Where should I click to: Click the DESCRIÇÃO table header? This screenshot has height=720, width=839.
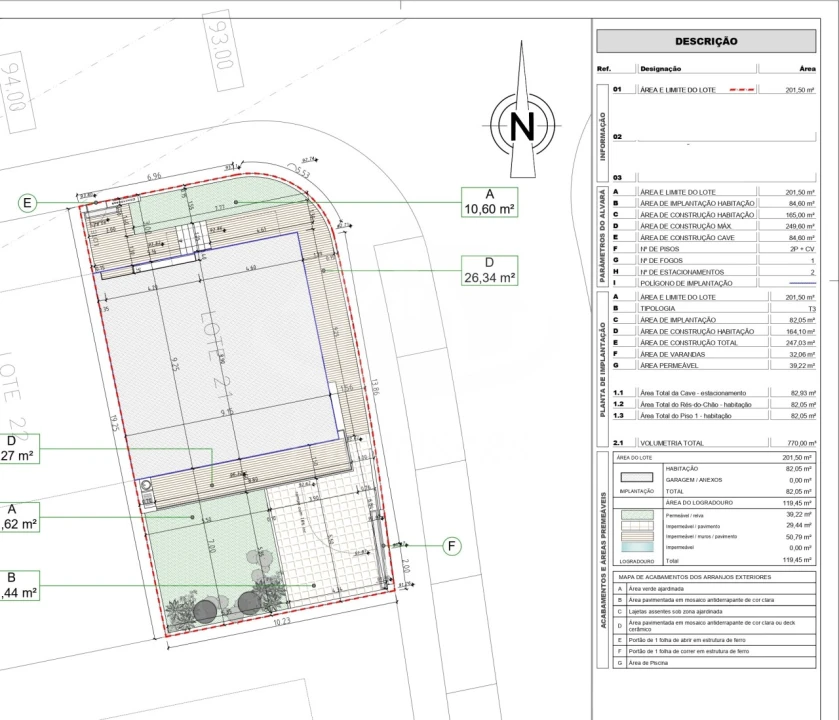(x=706, y=41)
